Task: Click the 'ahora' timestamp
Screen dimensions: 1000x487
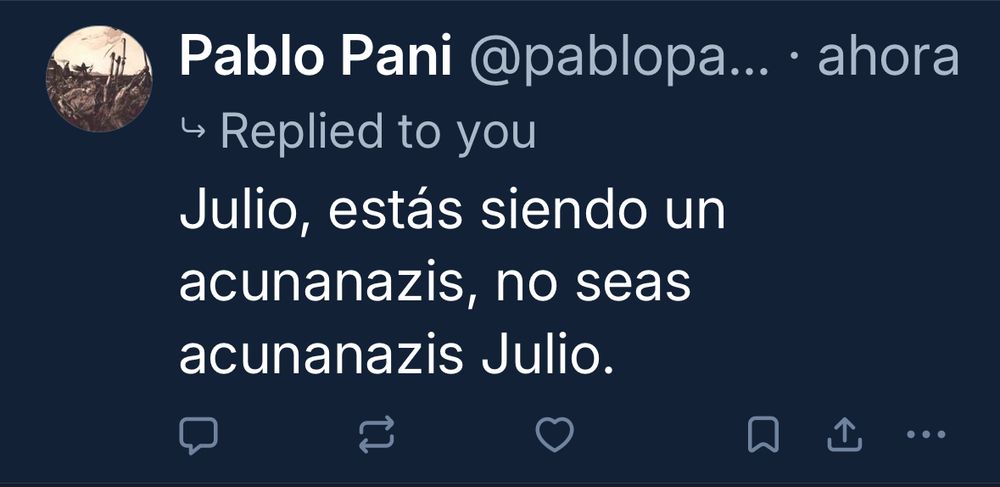Action: pos(888,57)
